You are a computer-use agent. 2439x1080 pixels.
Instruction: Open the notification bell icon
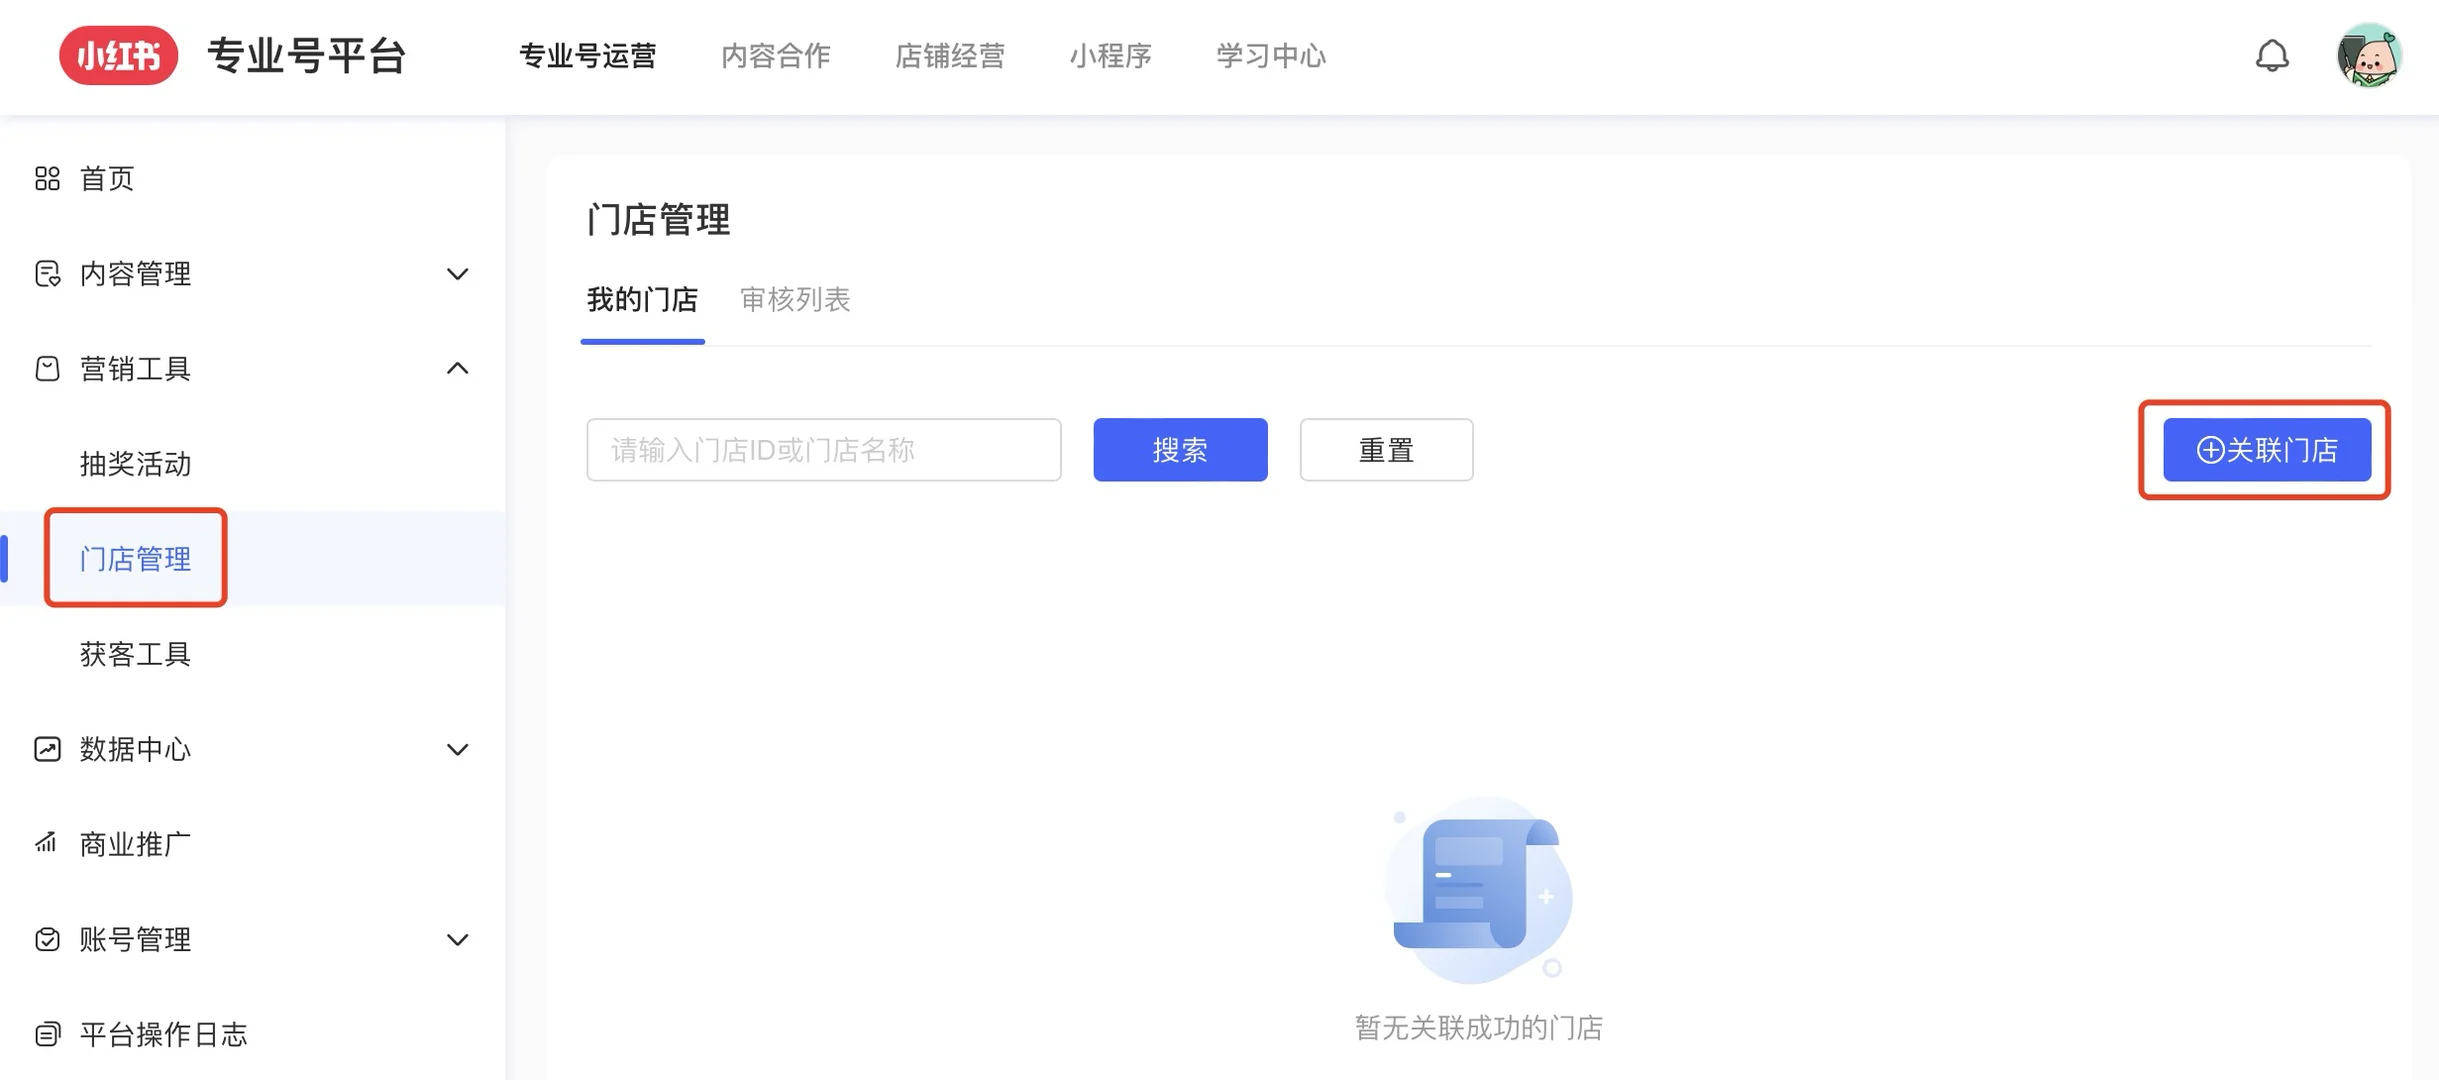click(x=2274, y=56)
